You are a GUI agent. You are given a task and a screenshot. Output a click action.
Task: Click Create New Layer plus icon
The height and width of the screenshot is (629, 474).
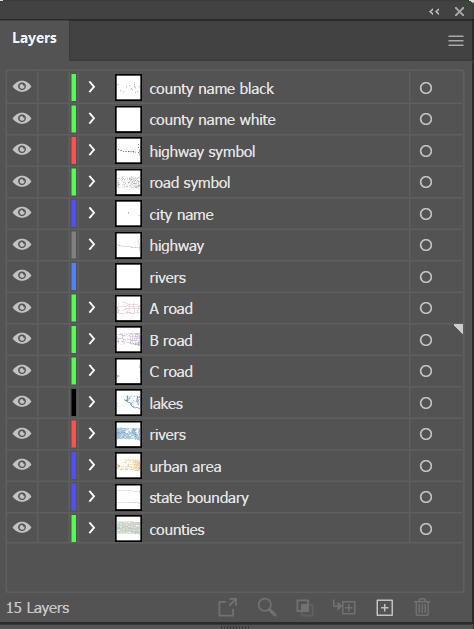coord(384,607)
